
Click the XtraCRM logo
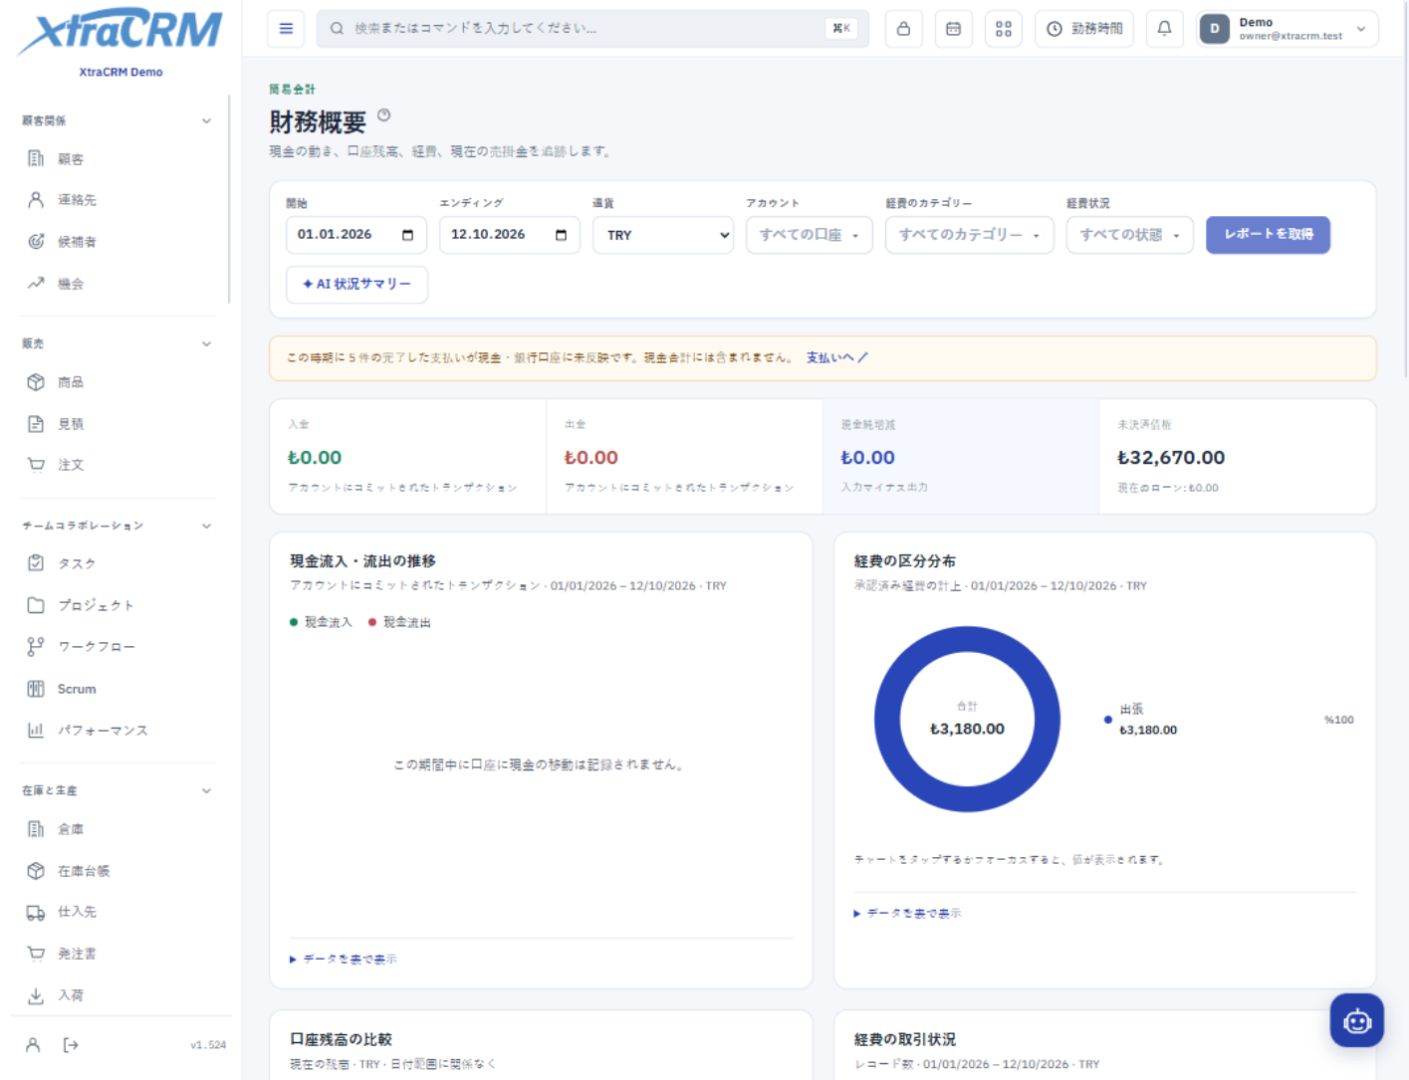click(120, 33)
